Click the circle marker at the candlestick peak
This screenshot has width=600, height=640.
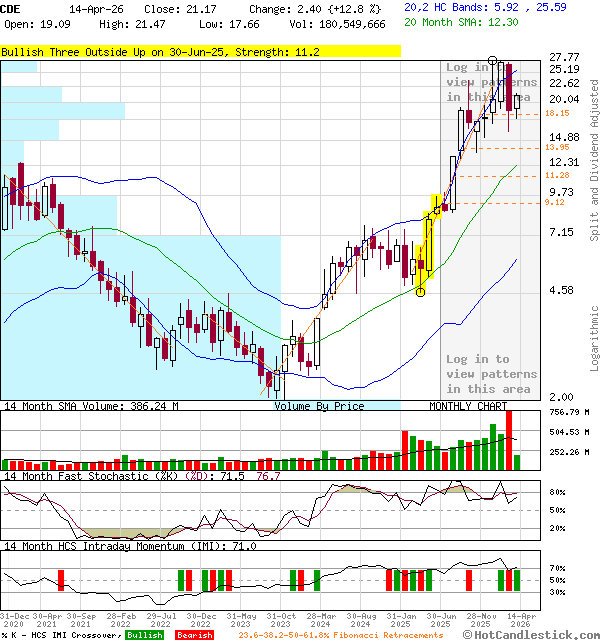click(492, 61)
